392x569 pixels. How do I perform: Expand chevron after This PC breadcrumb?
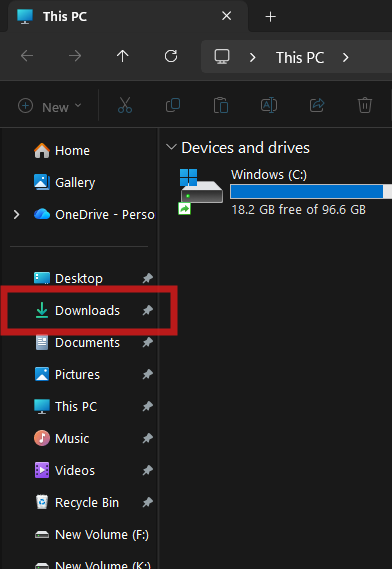click(346, 57)
